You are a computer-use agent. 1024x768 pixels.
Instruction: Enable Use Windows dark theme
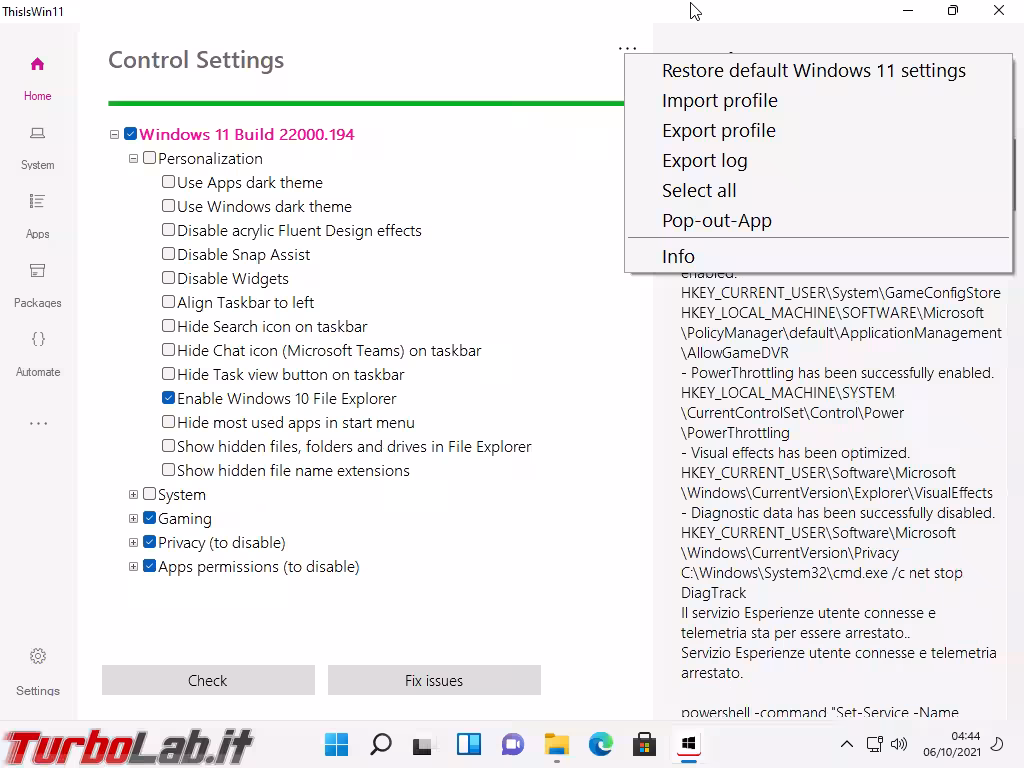[x=168, y=206]
